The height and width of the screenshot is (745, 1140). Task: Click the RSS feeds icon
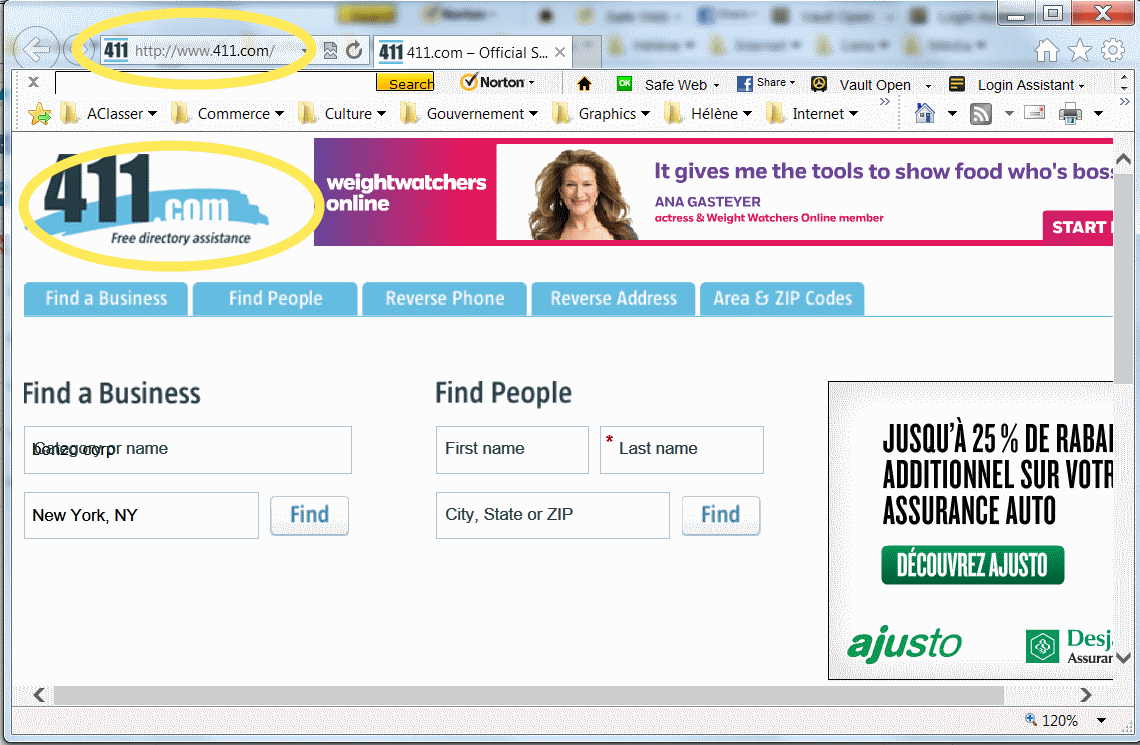pyautogui.click(x=981, y=114)
